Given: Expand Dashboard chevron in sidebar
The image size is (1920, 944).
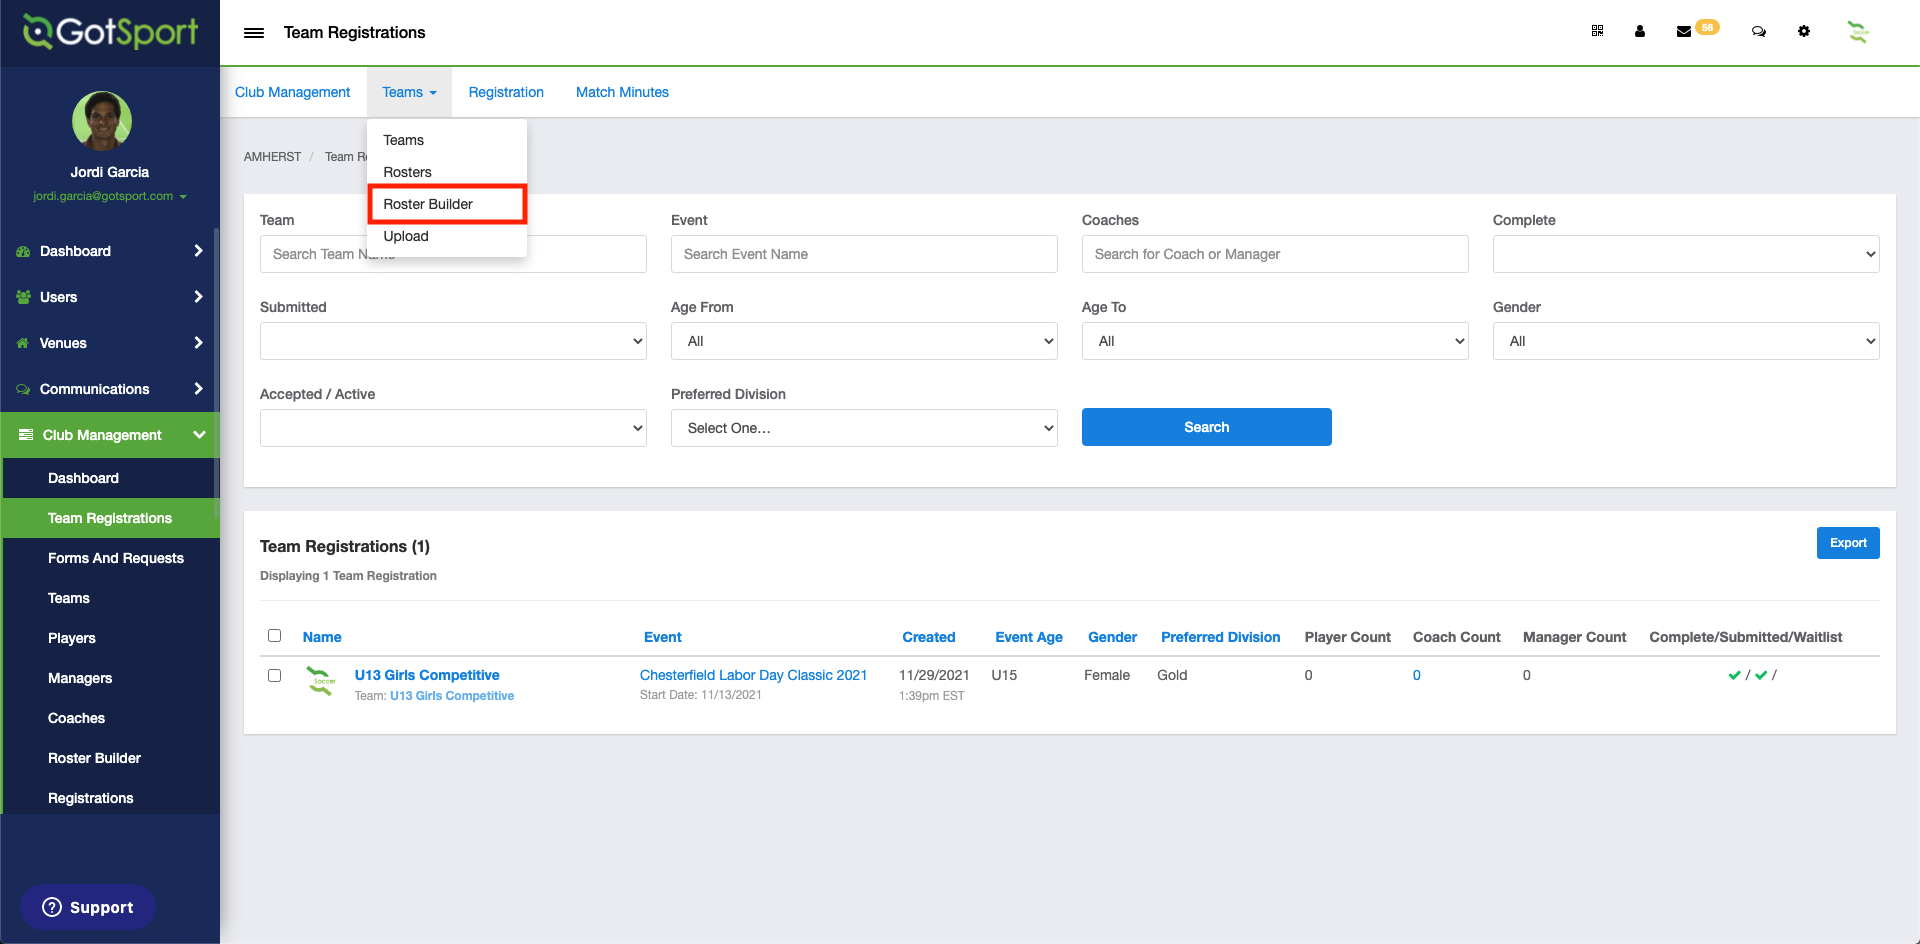Looking at the screenshot, I should (198, 251).
